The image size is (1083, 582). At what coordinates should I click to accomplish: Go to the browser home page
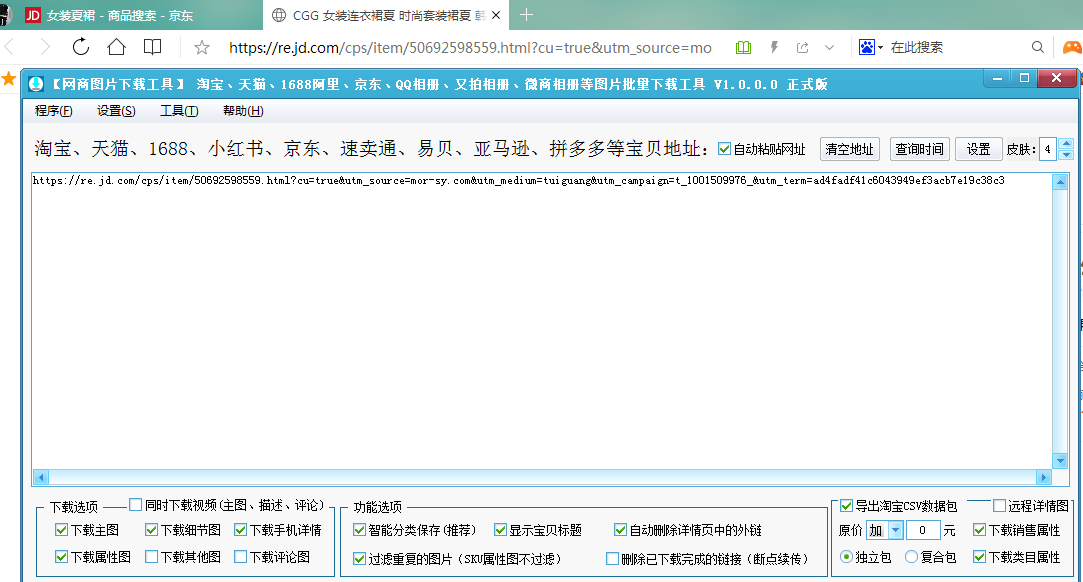click(117, 46)
